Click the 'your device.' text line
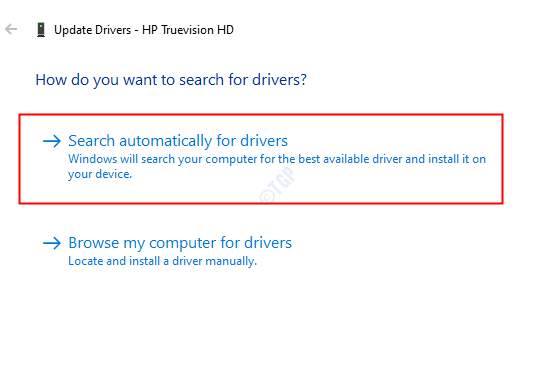 pos(100,174)
